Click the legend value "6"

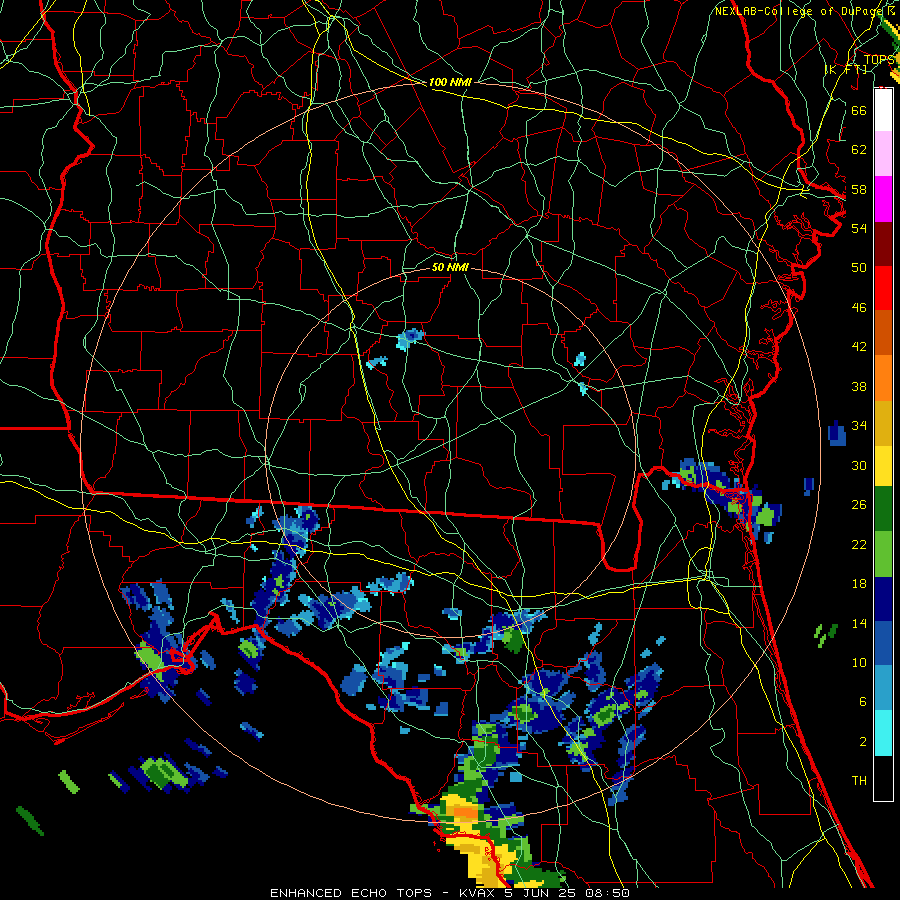(862, 702)
